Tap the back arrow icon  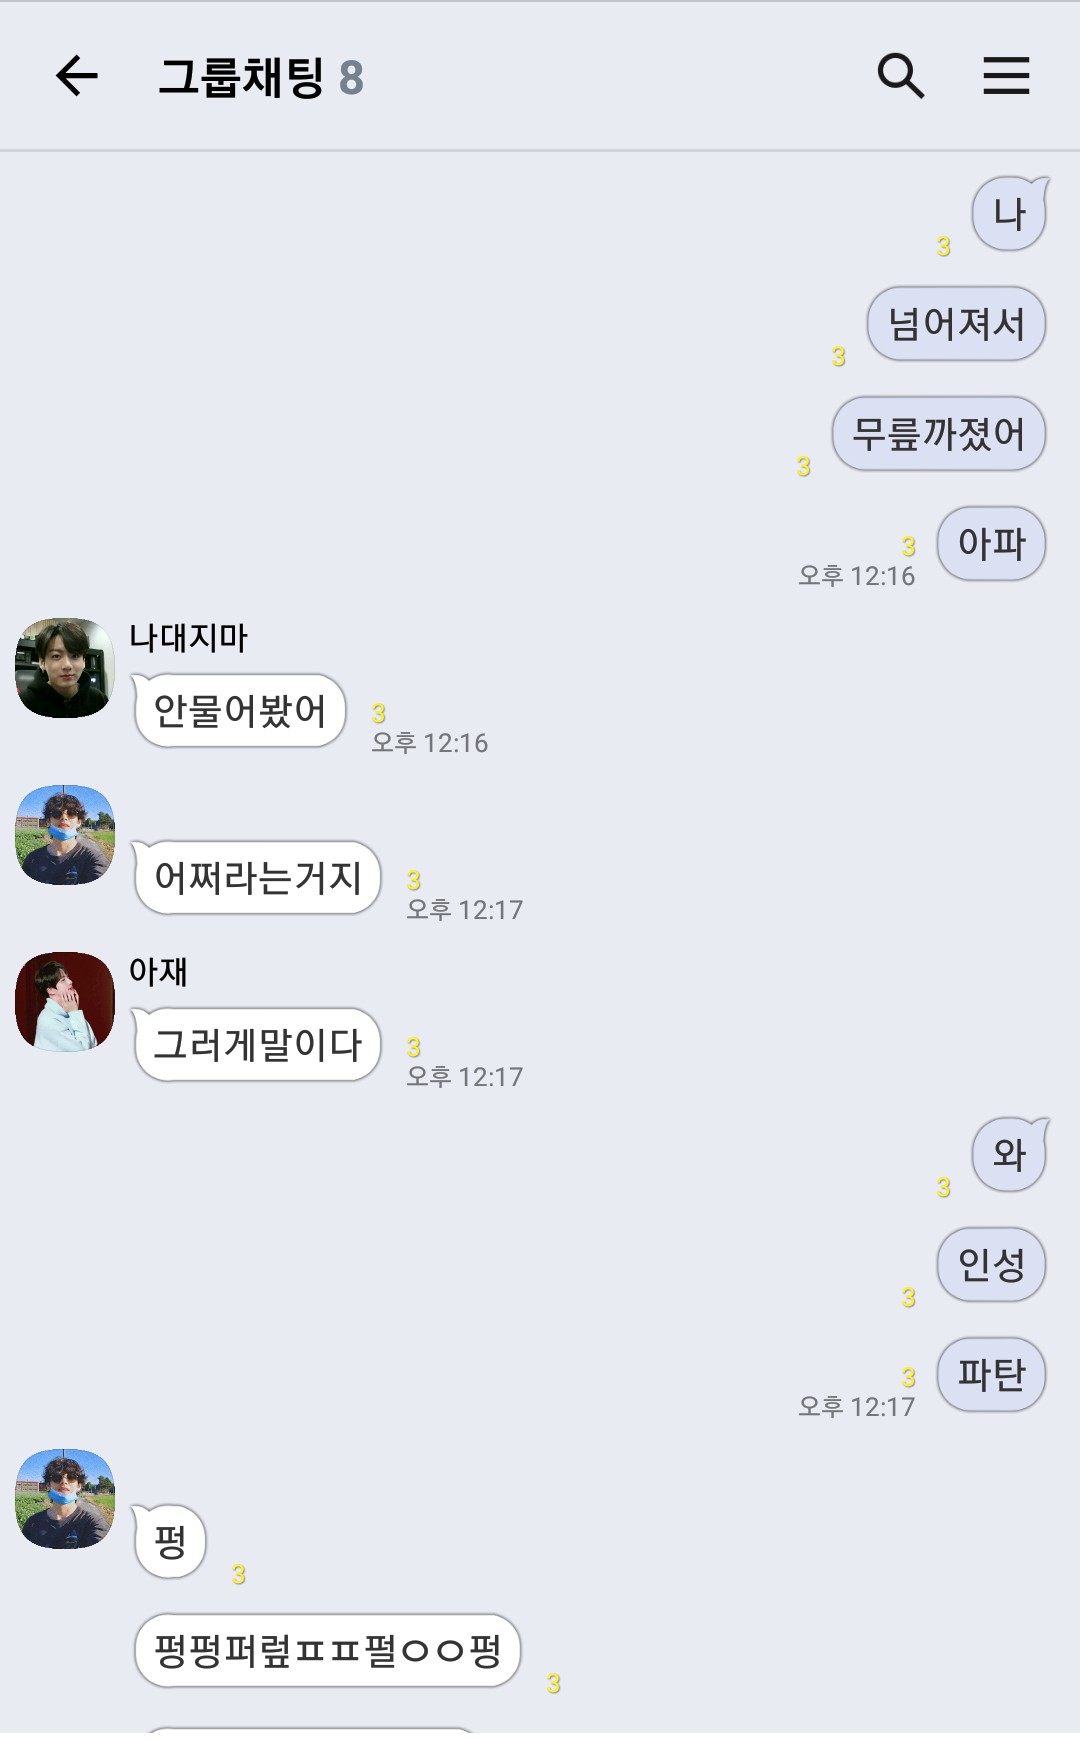tap(76, 76)
